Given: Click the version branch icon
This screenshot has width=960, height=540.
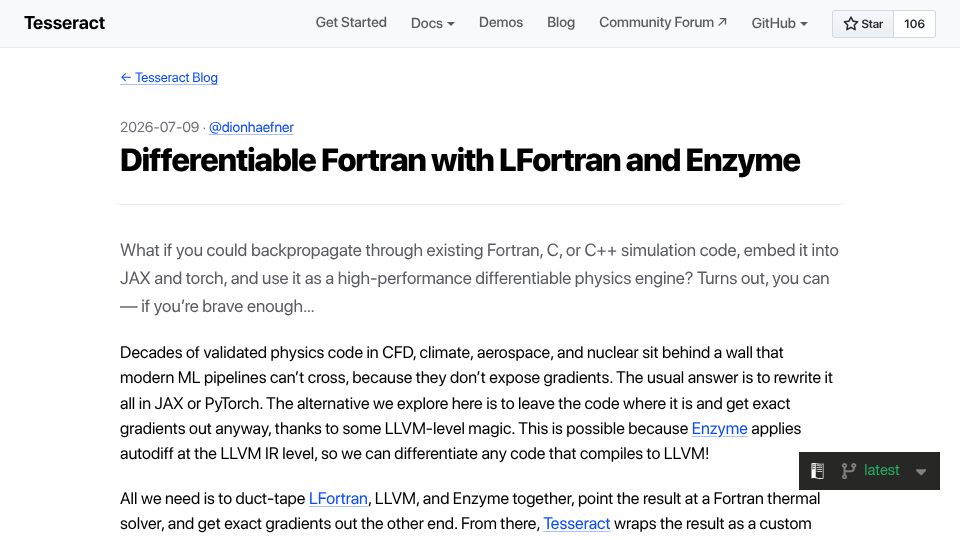Looking at the screenshot, I should (x=848, y=471).
